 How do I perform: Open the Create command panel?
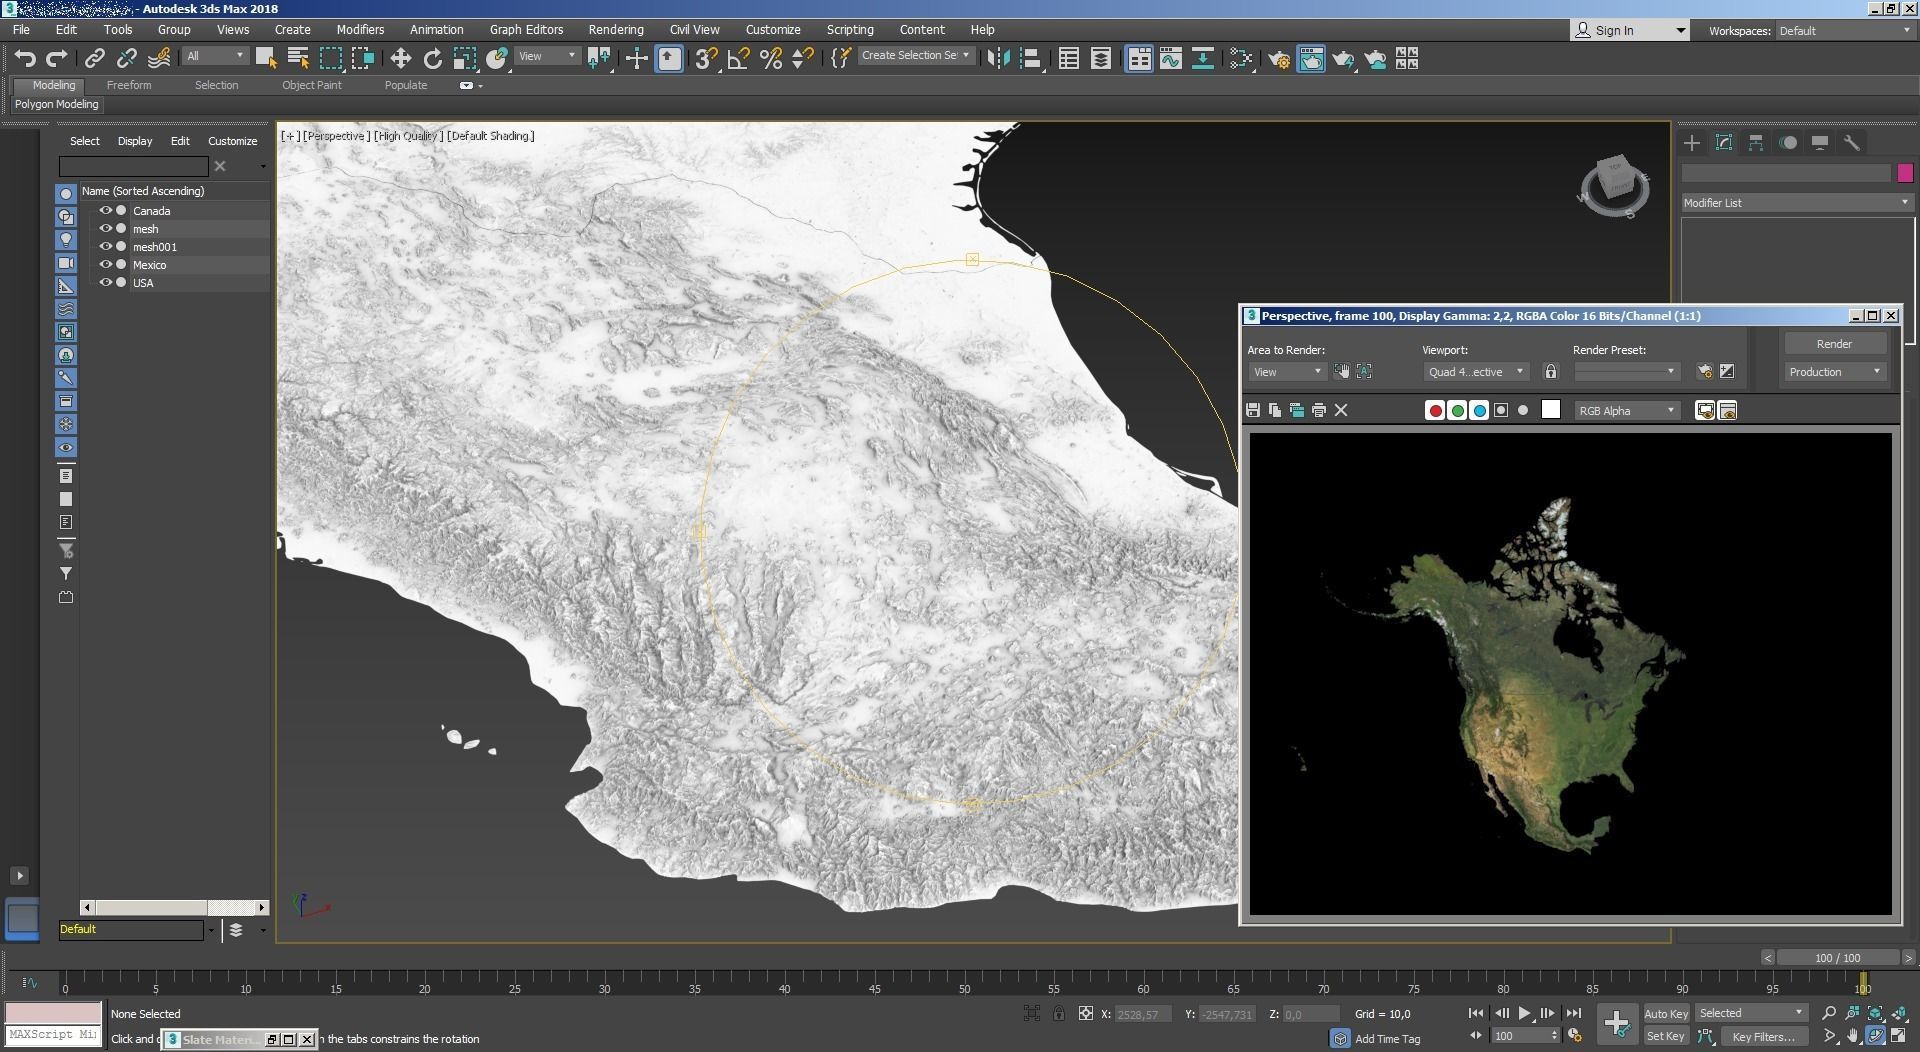(x=1692, y=143)
